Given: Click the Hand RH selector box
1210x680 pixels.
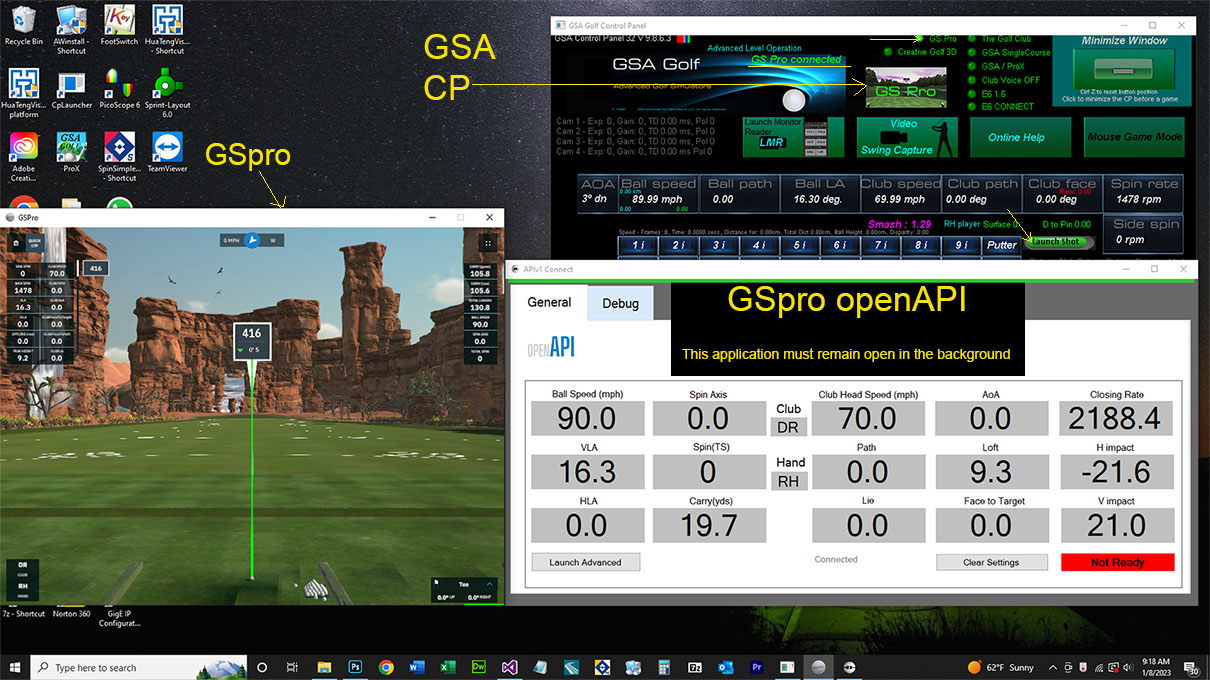Looking at the screenshot, I should tap(789, 481).
